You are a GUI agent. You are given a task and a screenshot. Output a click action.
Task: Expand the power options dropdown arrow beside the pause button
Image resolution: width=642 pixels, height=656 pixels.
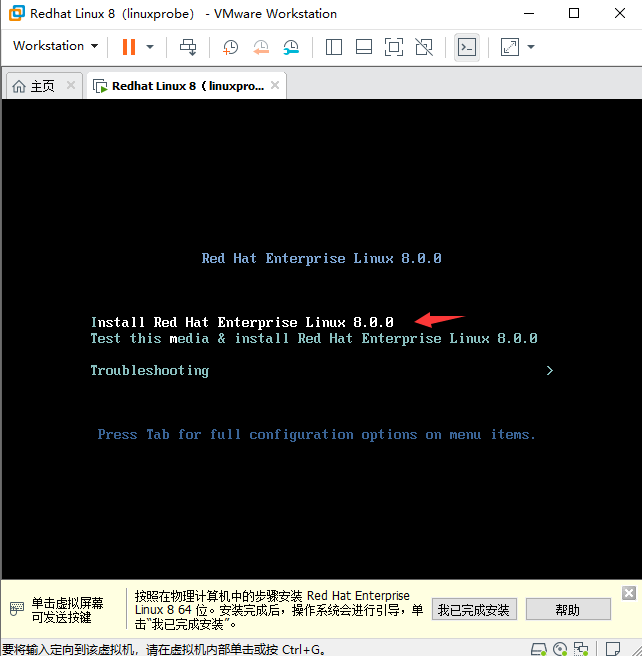tap(150, 46)
